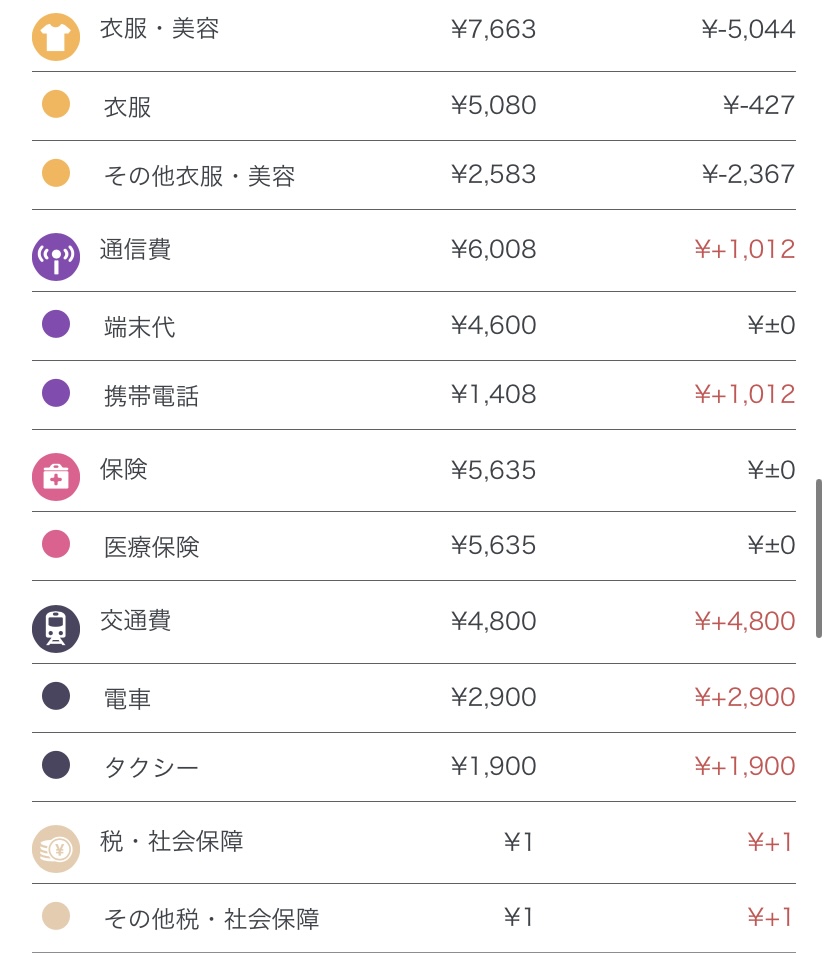Click the 携帯電話 difference ¥+1,012
This screenshot has height=953, width=828.
click(745, 394)
